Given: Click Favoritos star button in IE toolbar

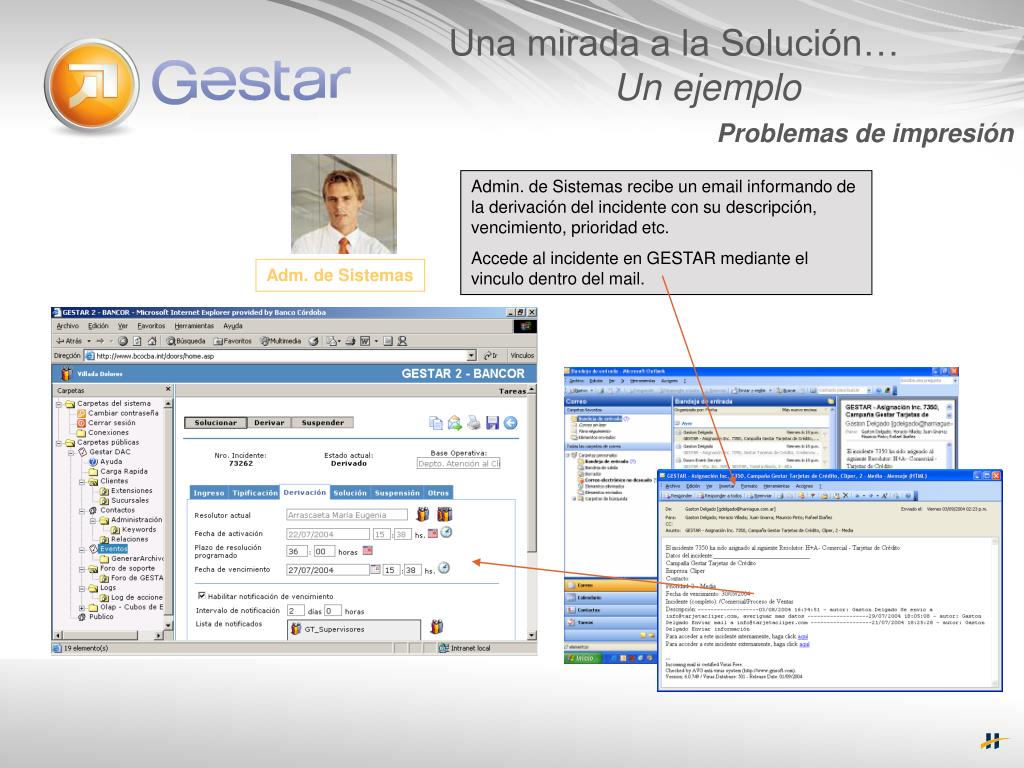Looking at the screenshot, I should 232,341.
